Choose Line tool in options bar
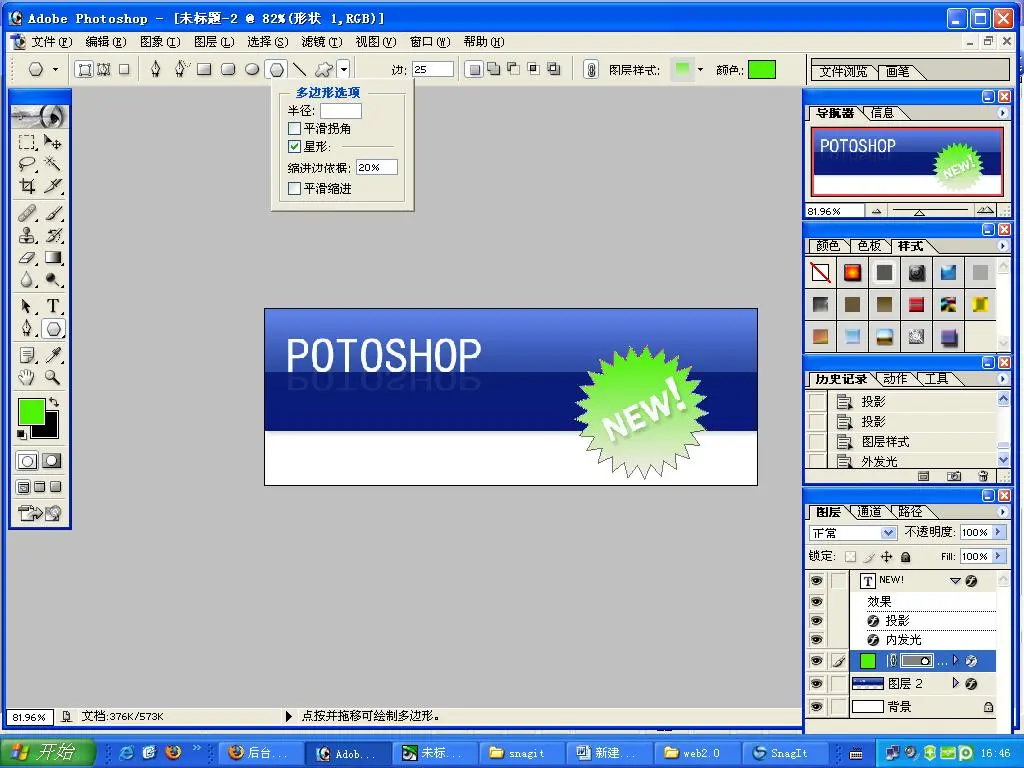 [x=299, y=69]
